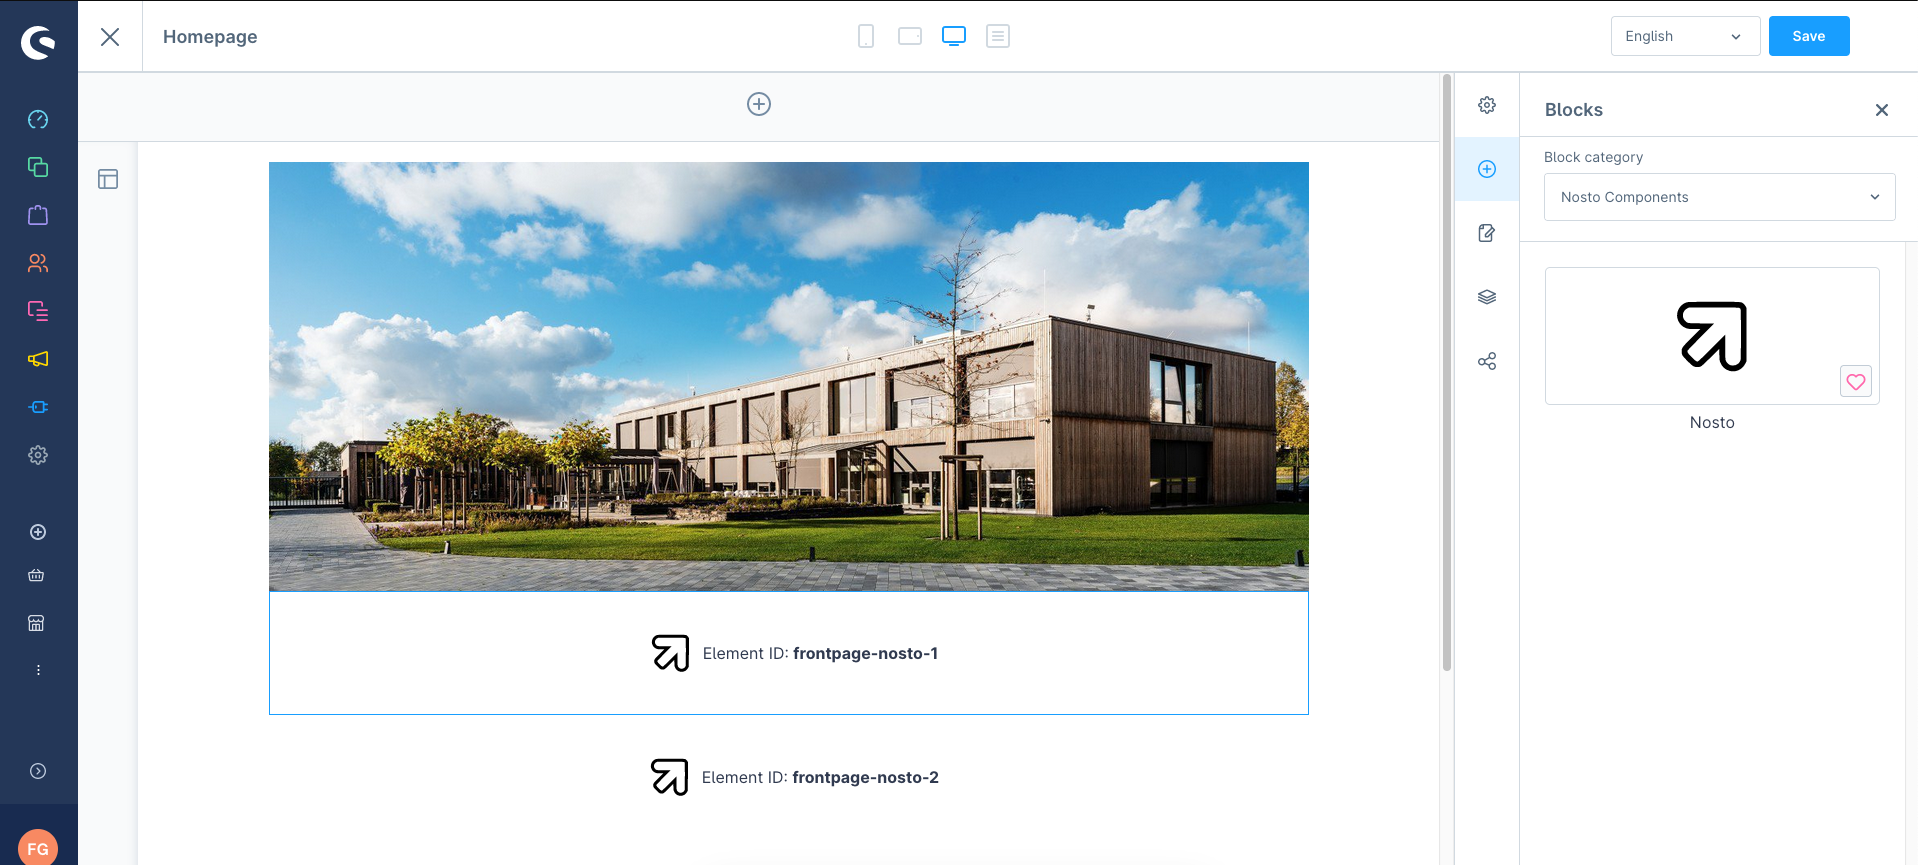Select the frontpage-nosto-2 element block

(x=795, y=777)
